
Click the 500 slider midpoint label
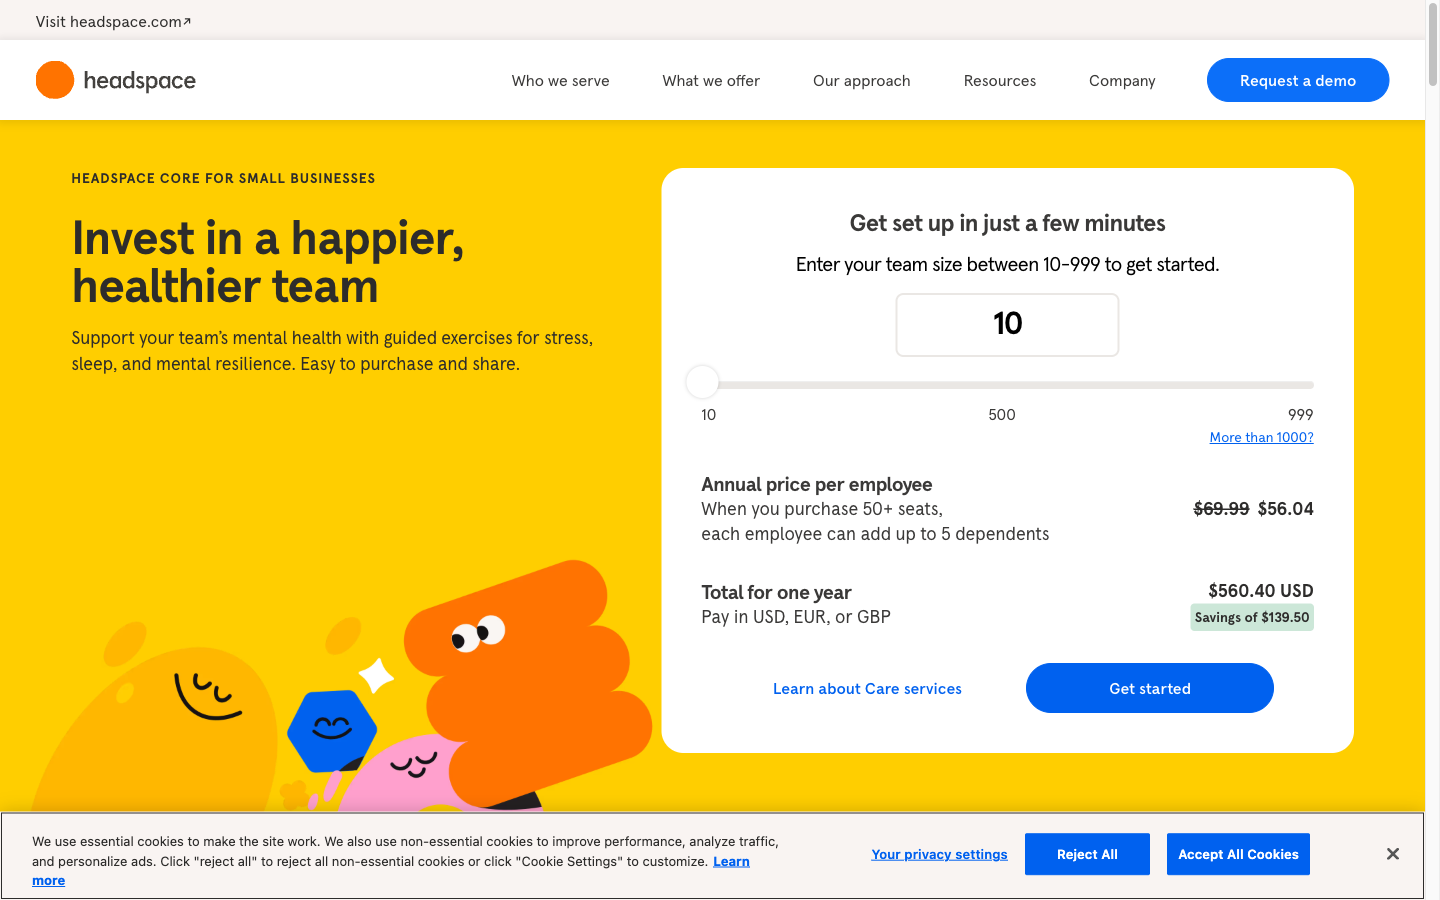coord(1002,415)
